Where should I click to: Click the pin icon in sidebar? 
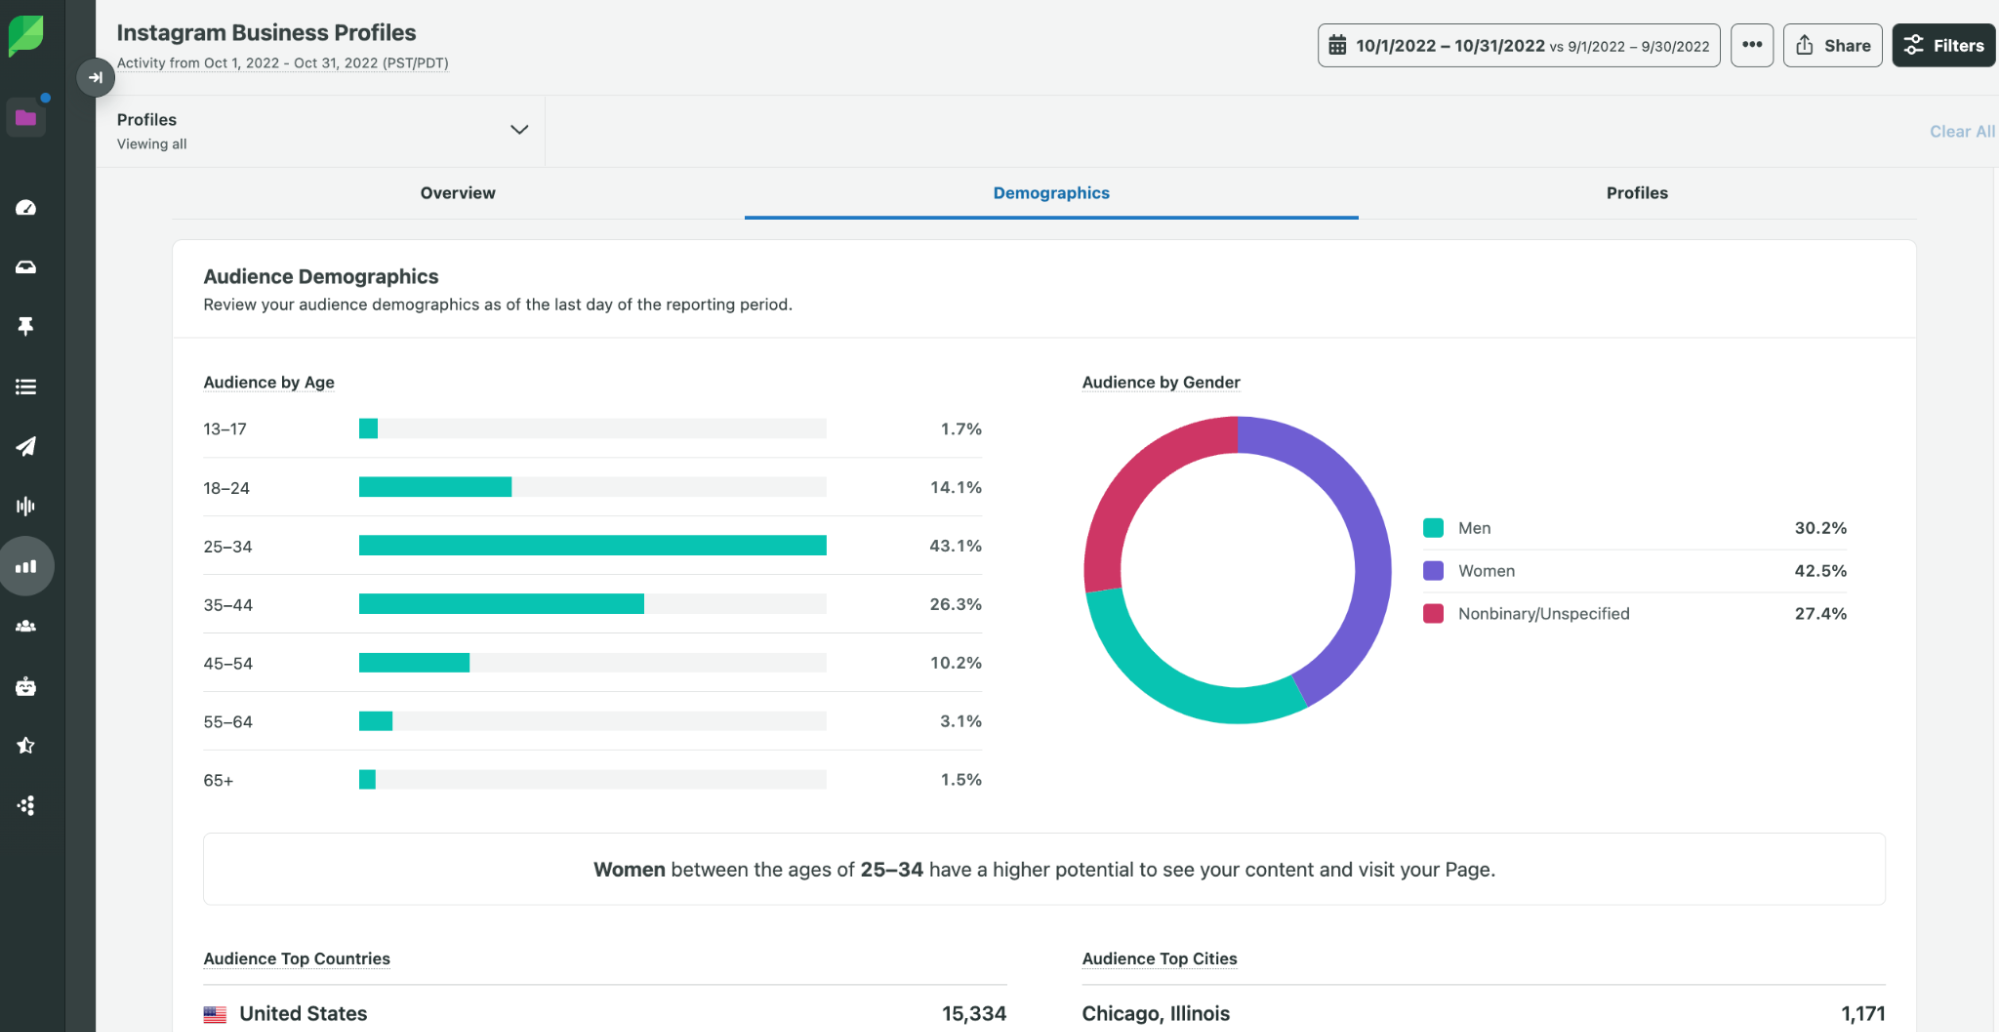coord(26,326)
